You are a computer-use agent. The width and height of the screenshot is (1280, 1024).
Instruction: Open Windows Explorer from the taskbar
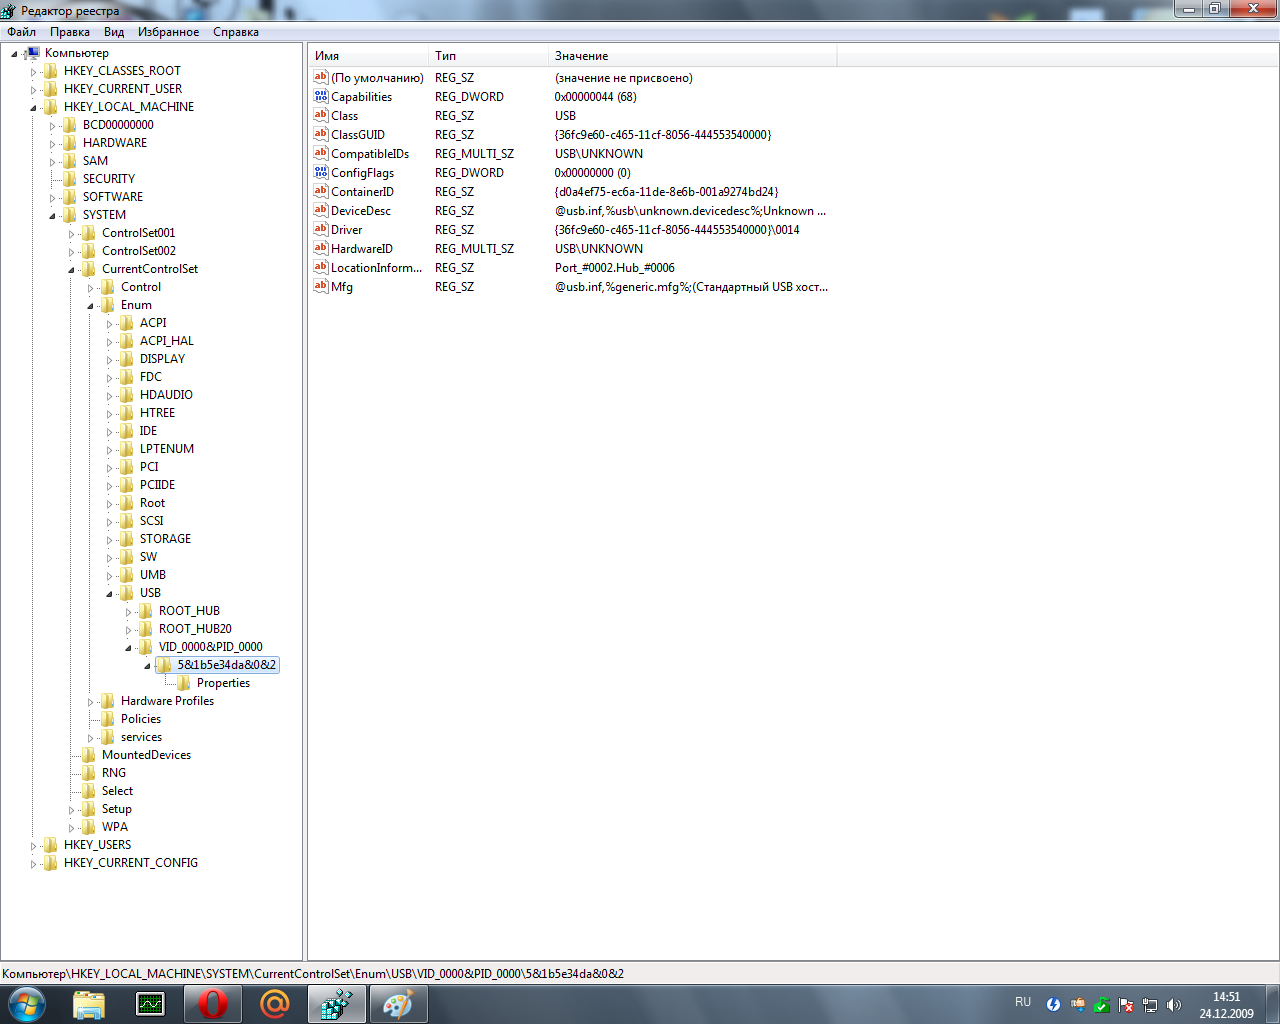pos(89,1004)
